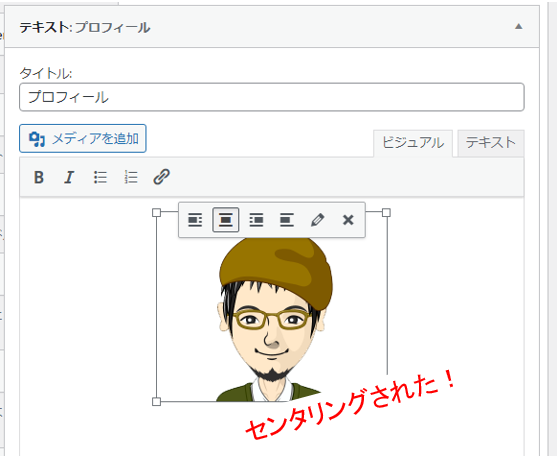This screenshot has width=557, height=458.
Task: Switch to the ビジュアル editor tab
Action: pos(413,143)
